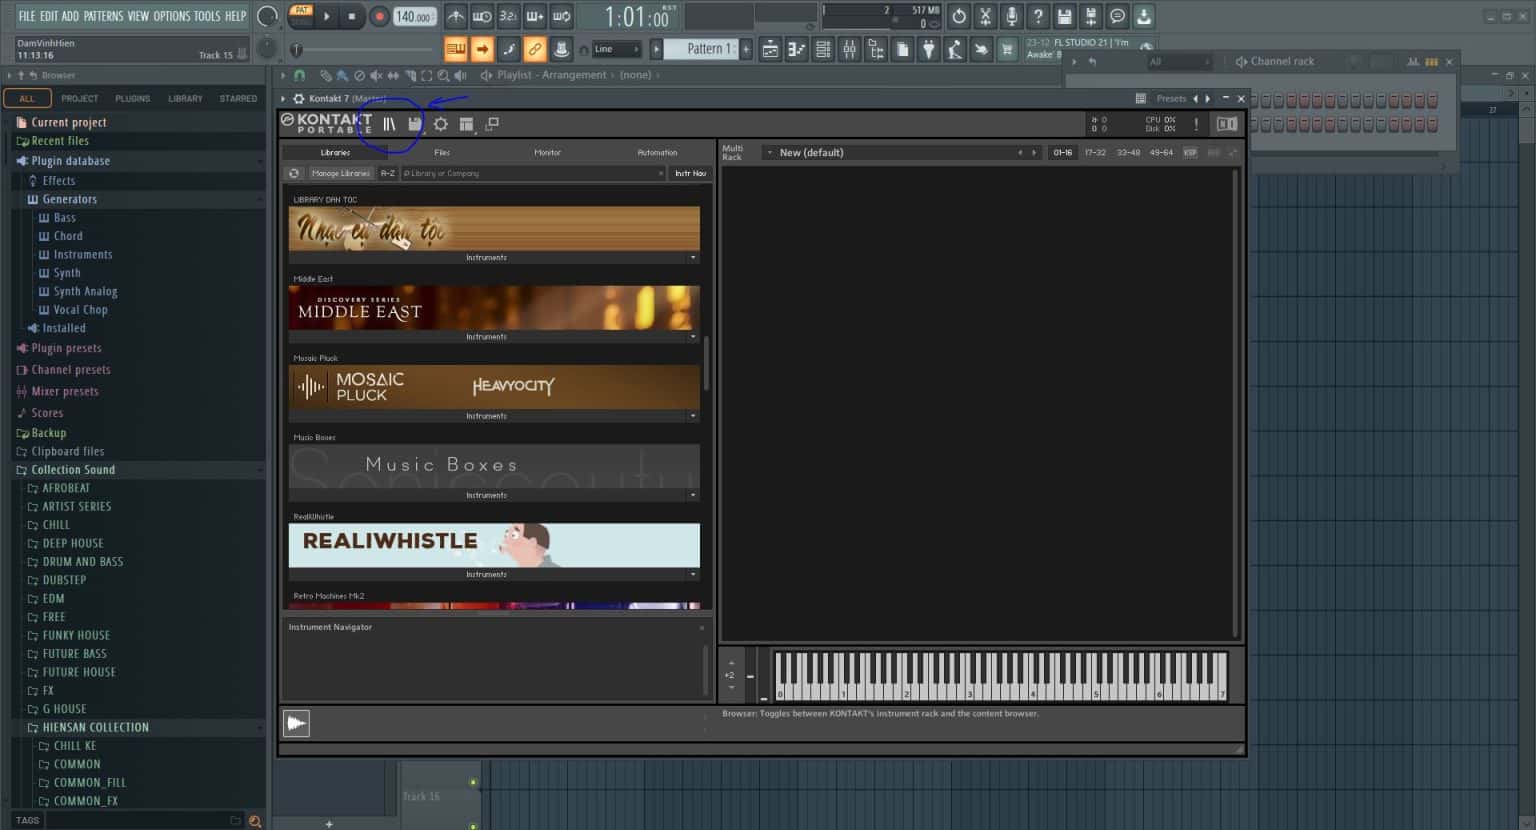
Task: Click the Music Boxes library banner
Action: [x=494, y=466]
